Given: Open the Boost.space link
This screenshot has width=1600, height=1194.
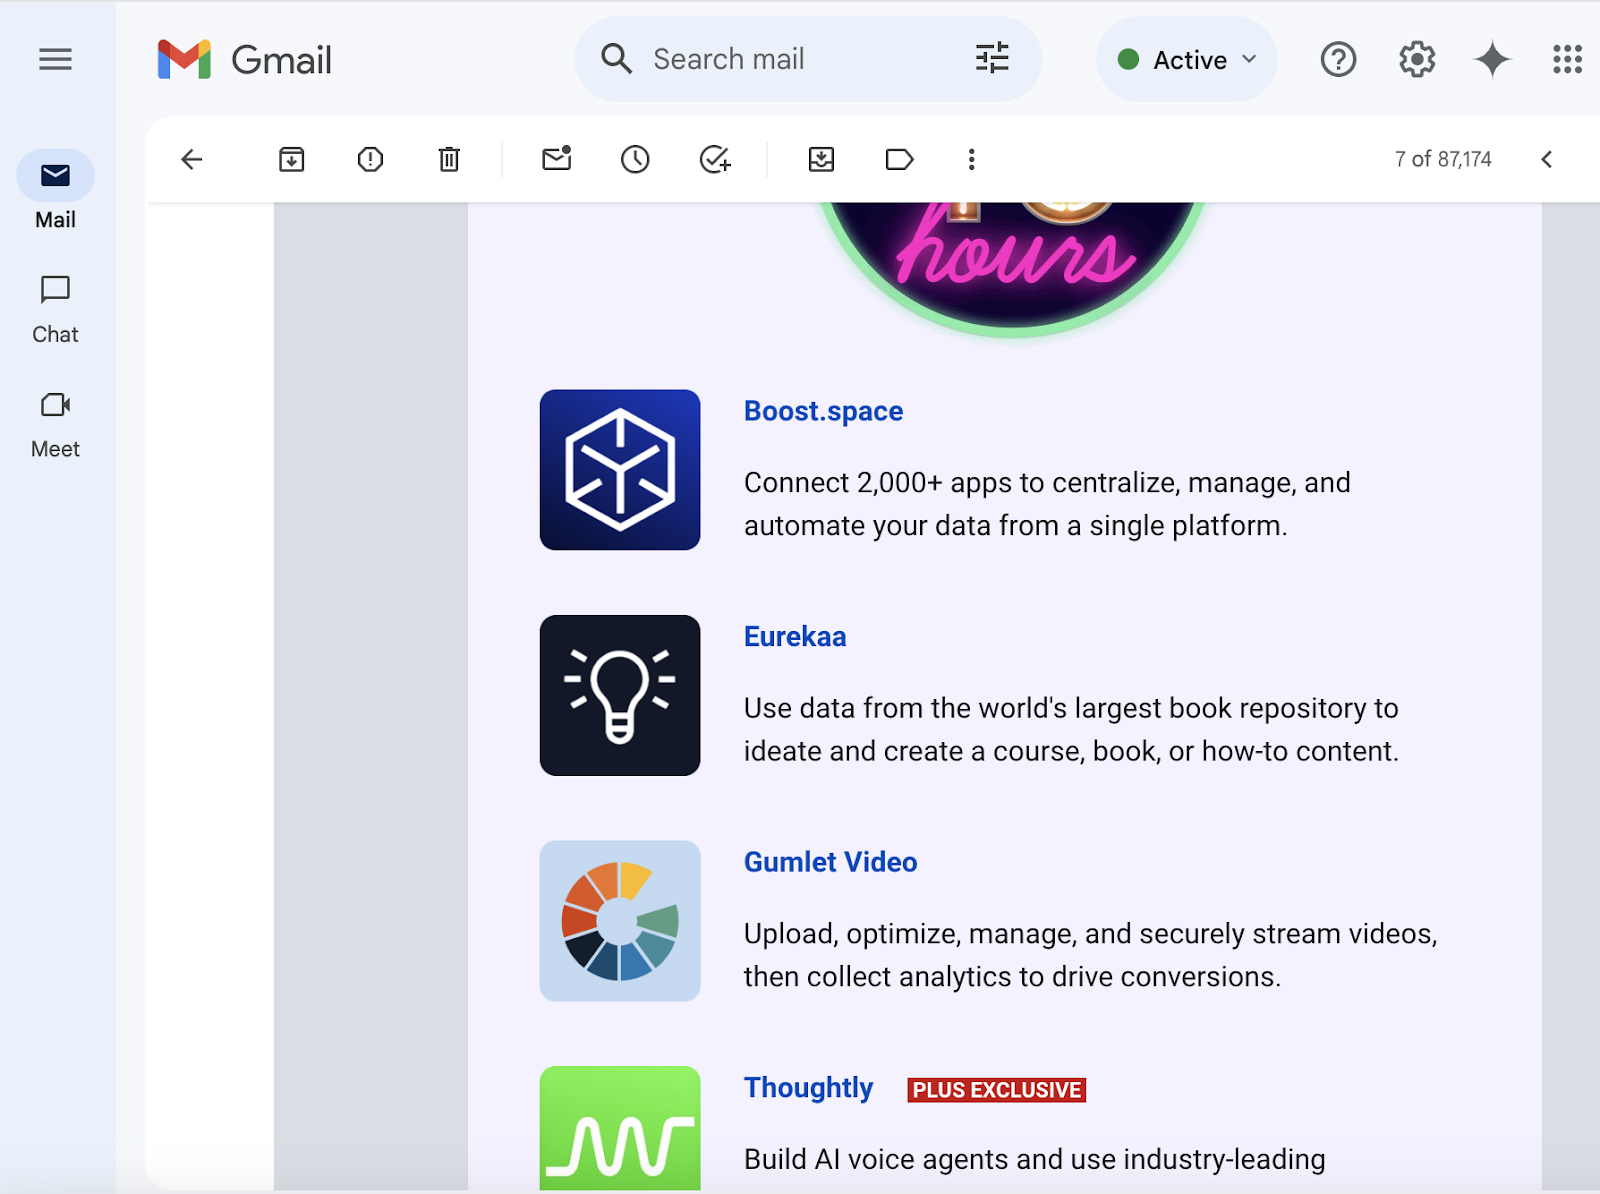Looking at the screenshot, I should pos(823,411).
